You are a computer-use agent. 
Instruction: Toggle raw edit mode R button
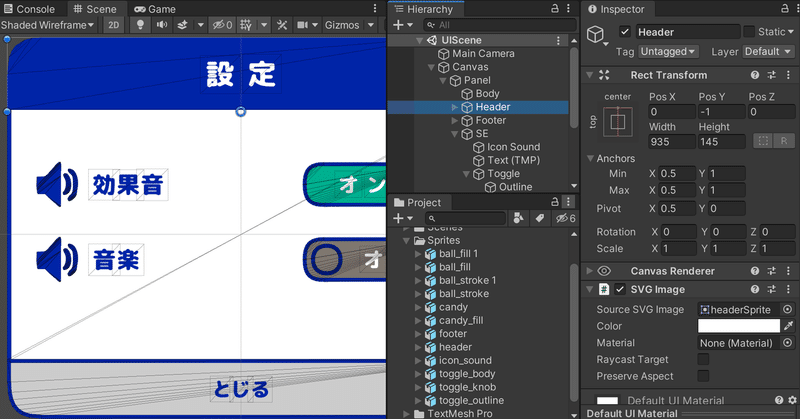point(784,141)
